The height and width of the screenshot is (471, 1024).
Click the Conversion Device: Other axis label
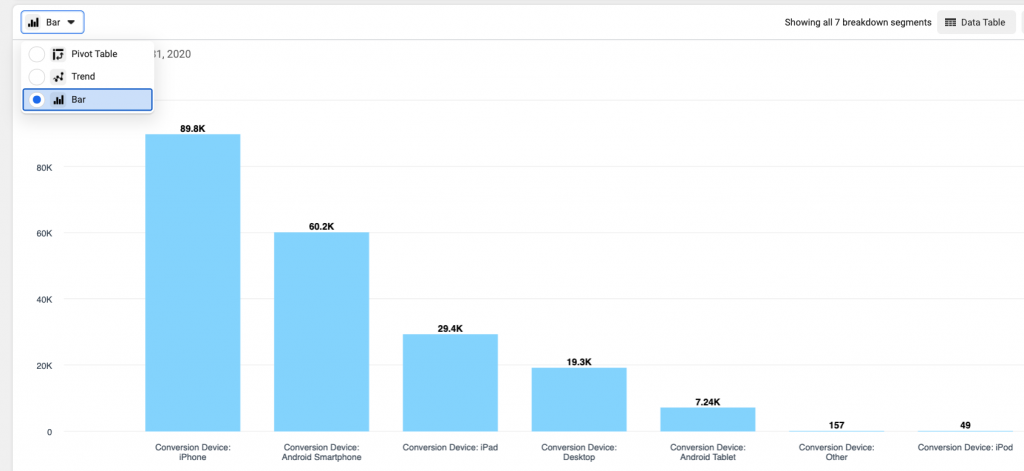(x=837, y=452)
